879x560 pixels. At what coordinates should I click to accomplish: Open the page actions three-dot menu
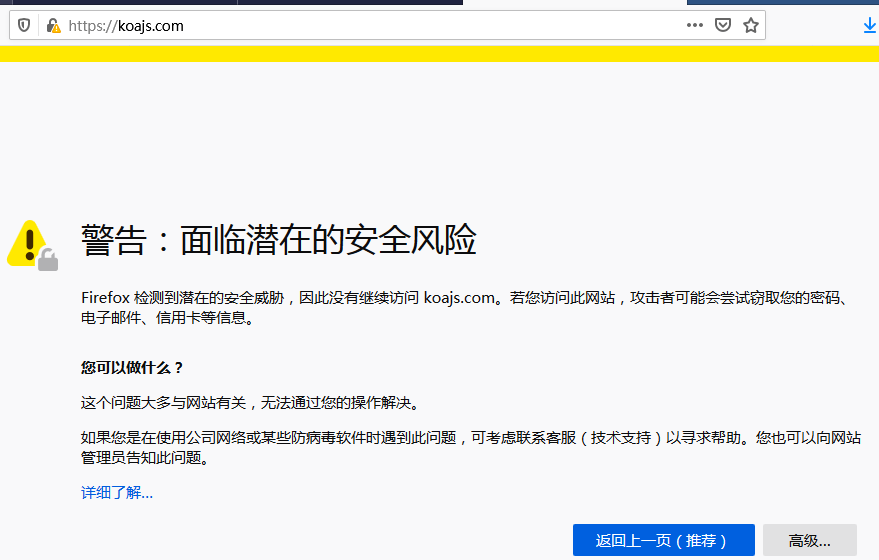coord(694,25)
